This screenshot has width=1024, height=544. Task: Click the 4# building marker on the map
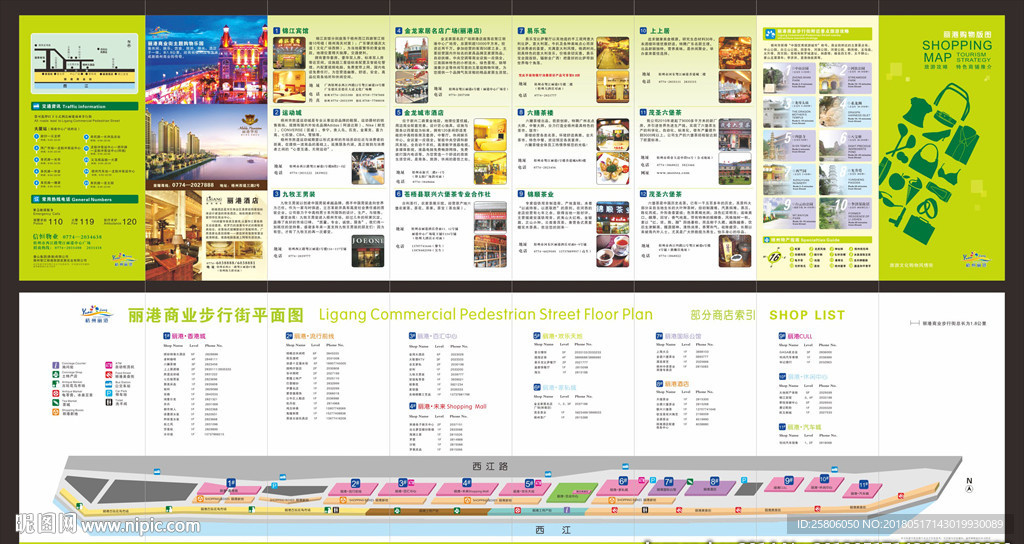[x=467, y=482]
